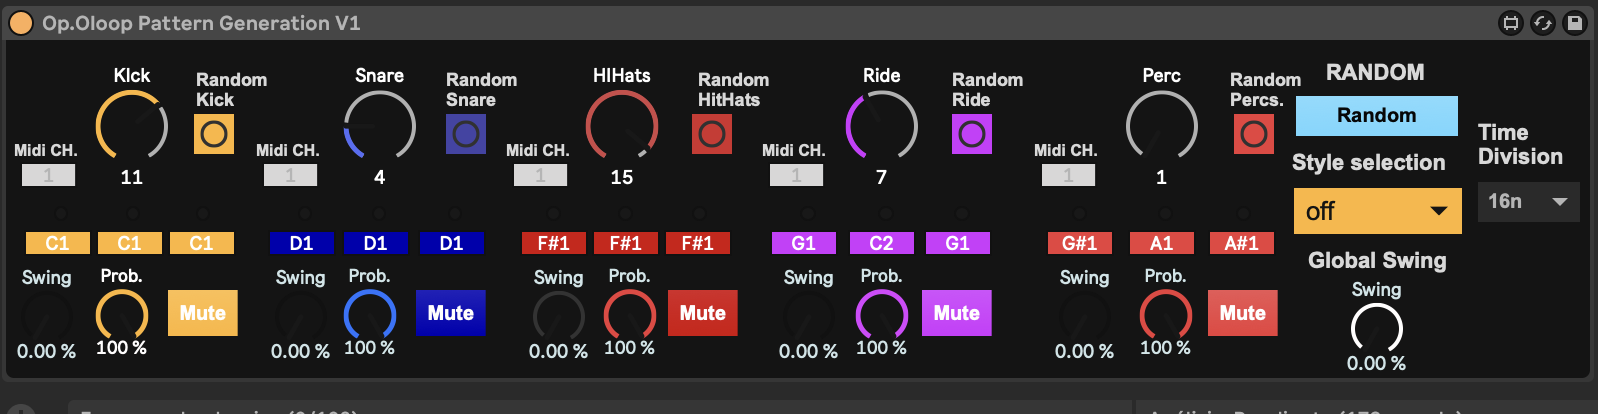
Task: Mute the Snare track
Action: point(451,313)
